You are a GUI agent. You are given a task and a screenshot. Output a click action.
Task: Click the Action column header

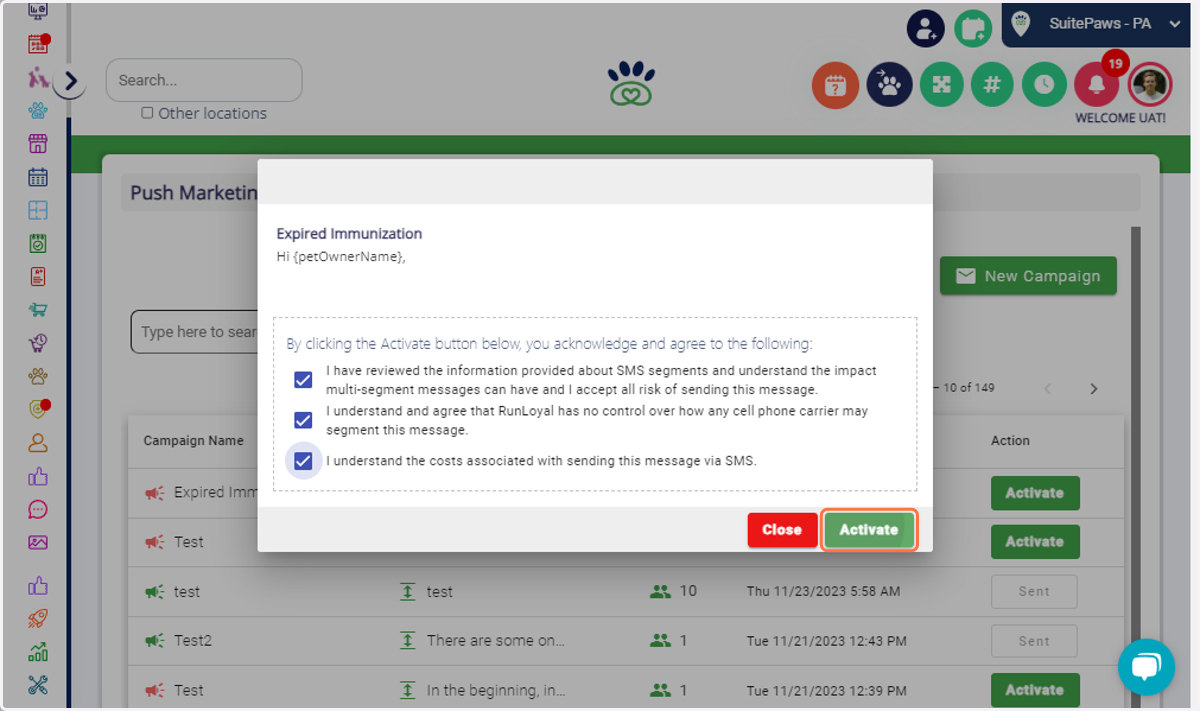coord(1010,441)
